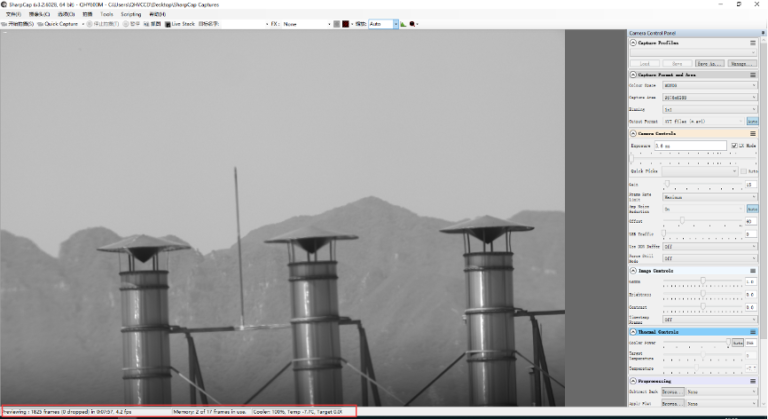768x419 pixels.
Task: Toggle the LX Mode checkbox
Action: (735, 146)
